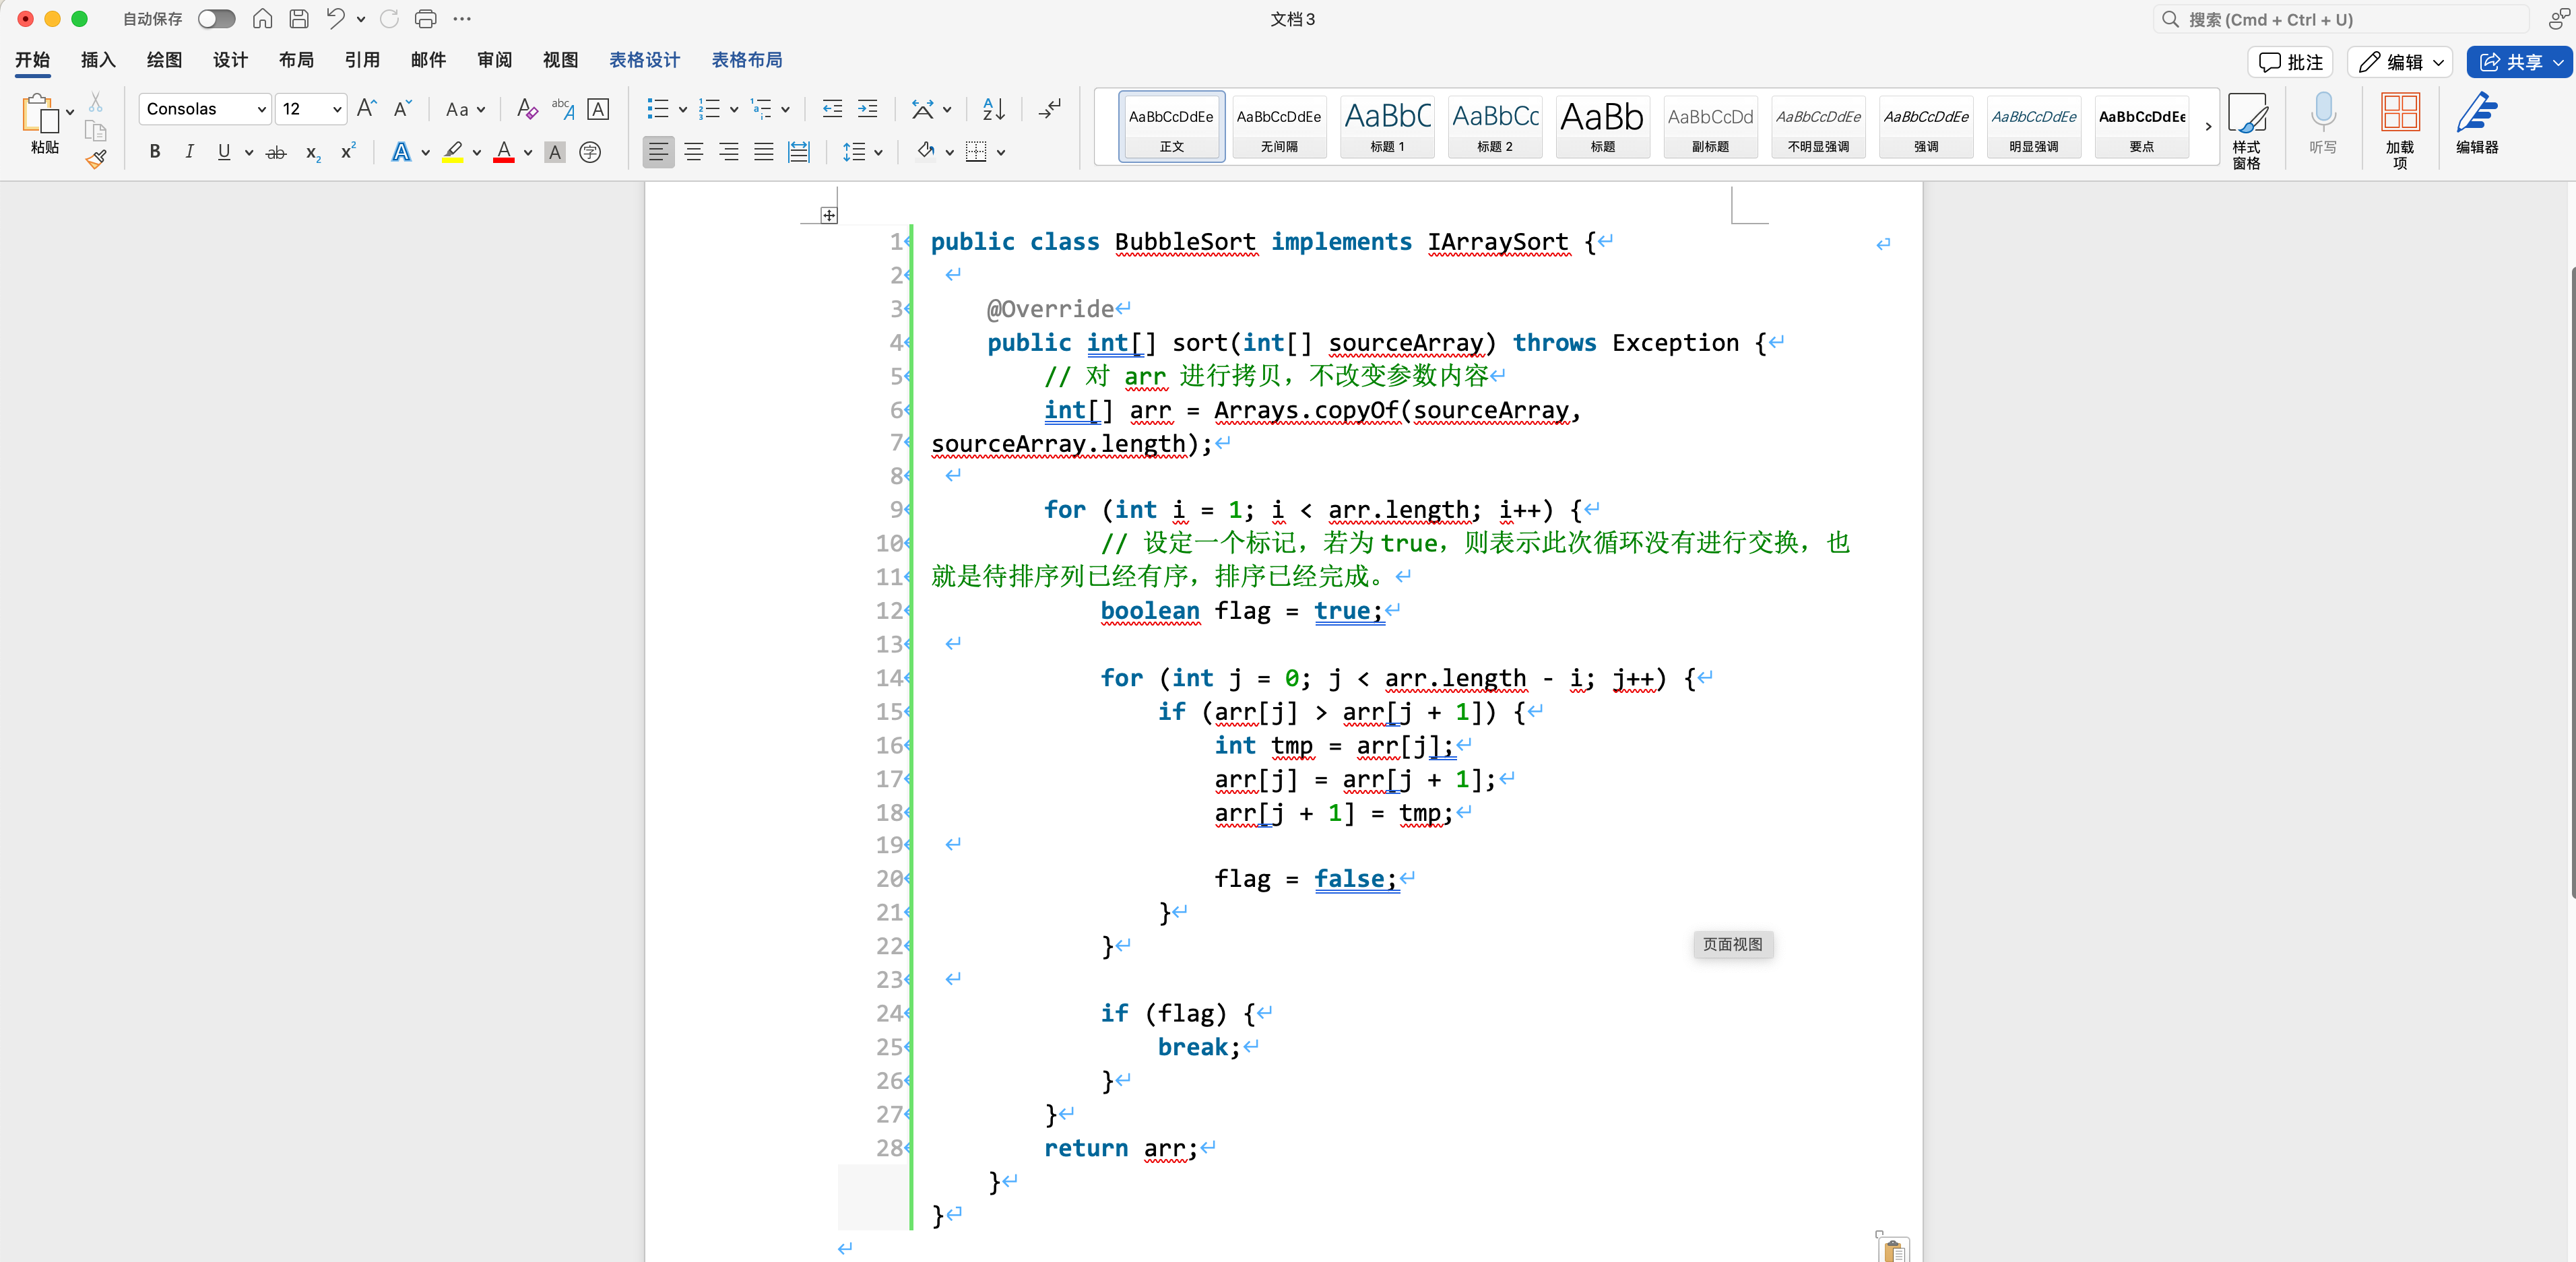Image resolution: width=2576 pixels, height=1262 pixels.
Task: Open the 插入 ribbon tab
Action: coord(98,60)
